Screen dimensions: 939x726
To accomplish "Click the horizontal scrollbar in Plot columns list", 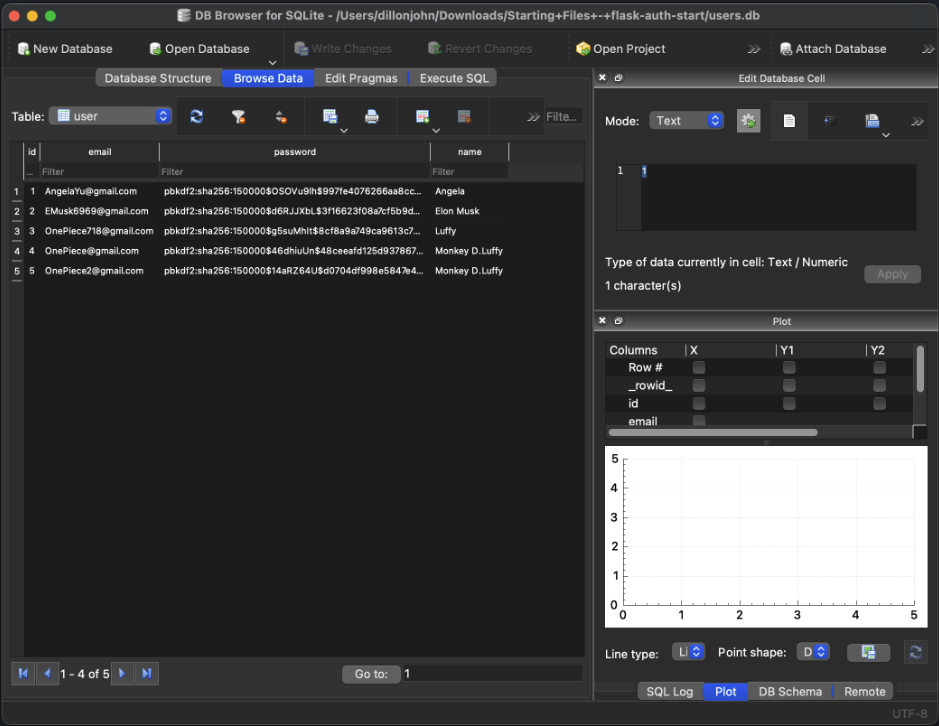I will coord(713,433).
